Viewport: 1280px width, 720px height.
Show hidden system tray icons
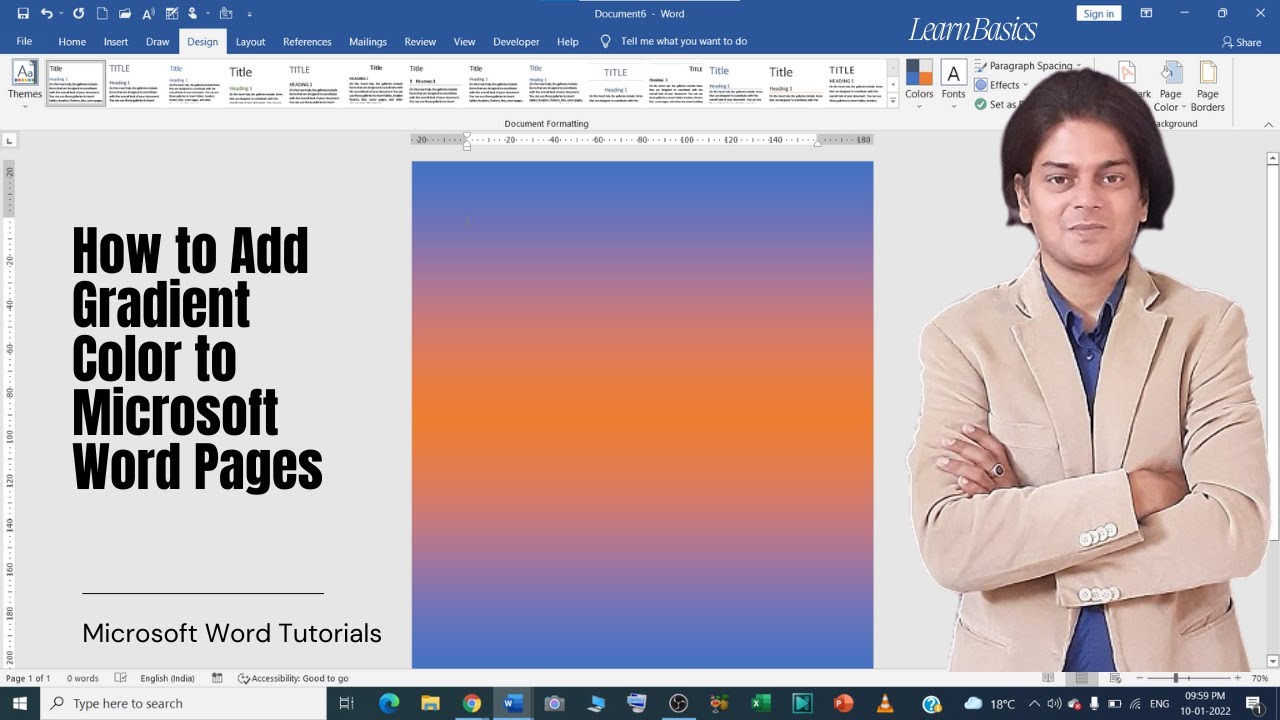[x=1034, y=703]
